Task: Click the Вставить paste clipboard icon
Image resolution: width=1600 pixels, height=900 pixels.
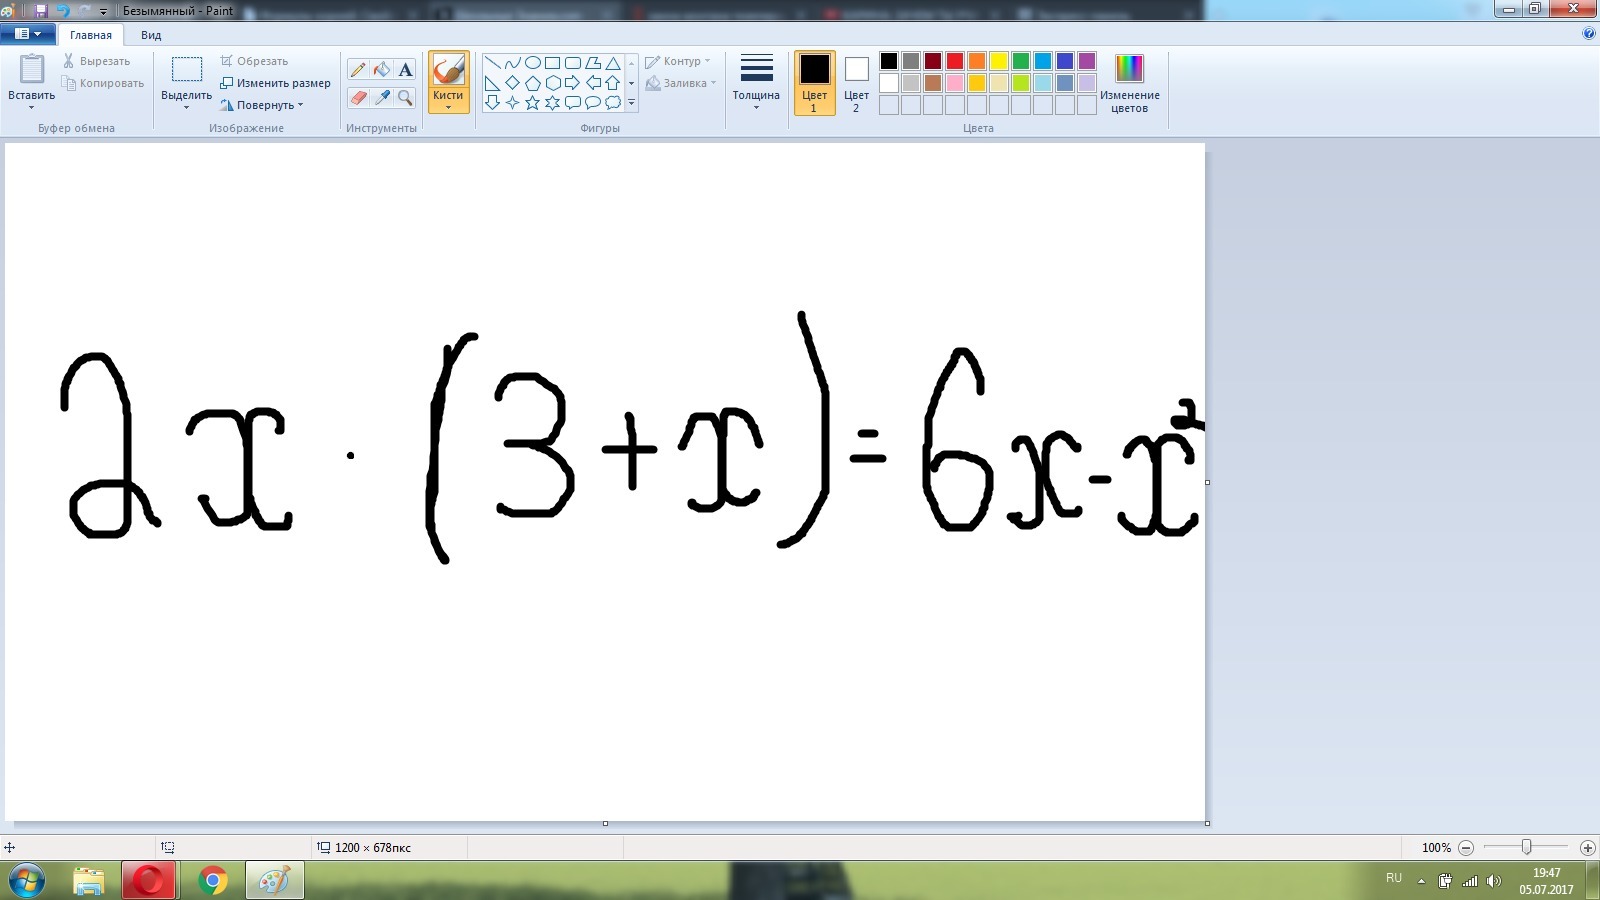Action: coord(32,69)
